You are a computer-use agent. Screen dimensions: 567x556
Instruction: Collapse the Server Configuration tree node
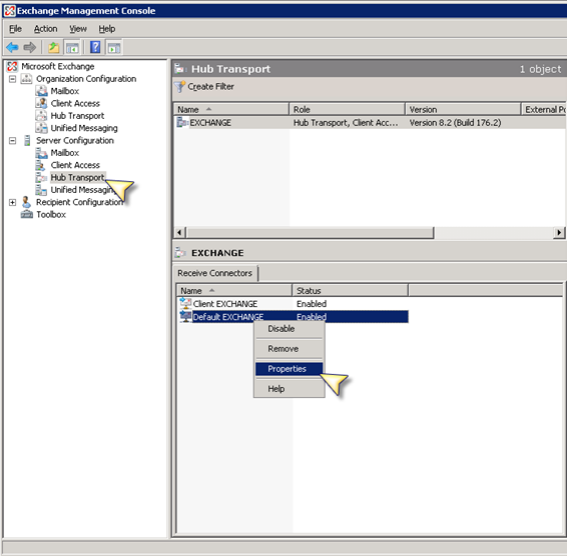coord(12,141)
